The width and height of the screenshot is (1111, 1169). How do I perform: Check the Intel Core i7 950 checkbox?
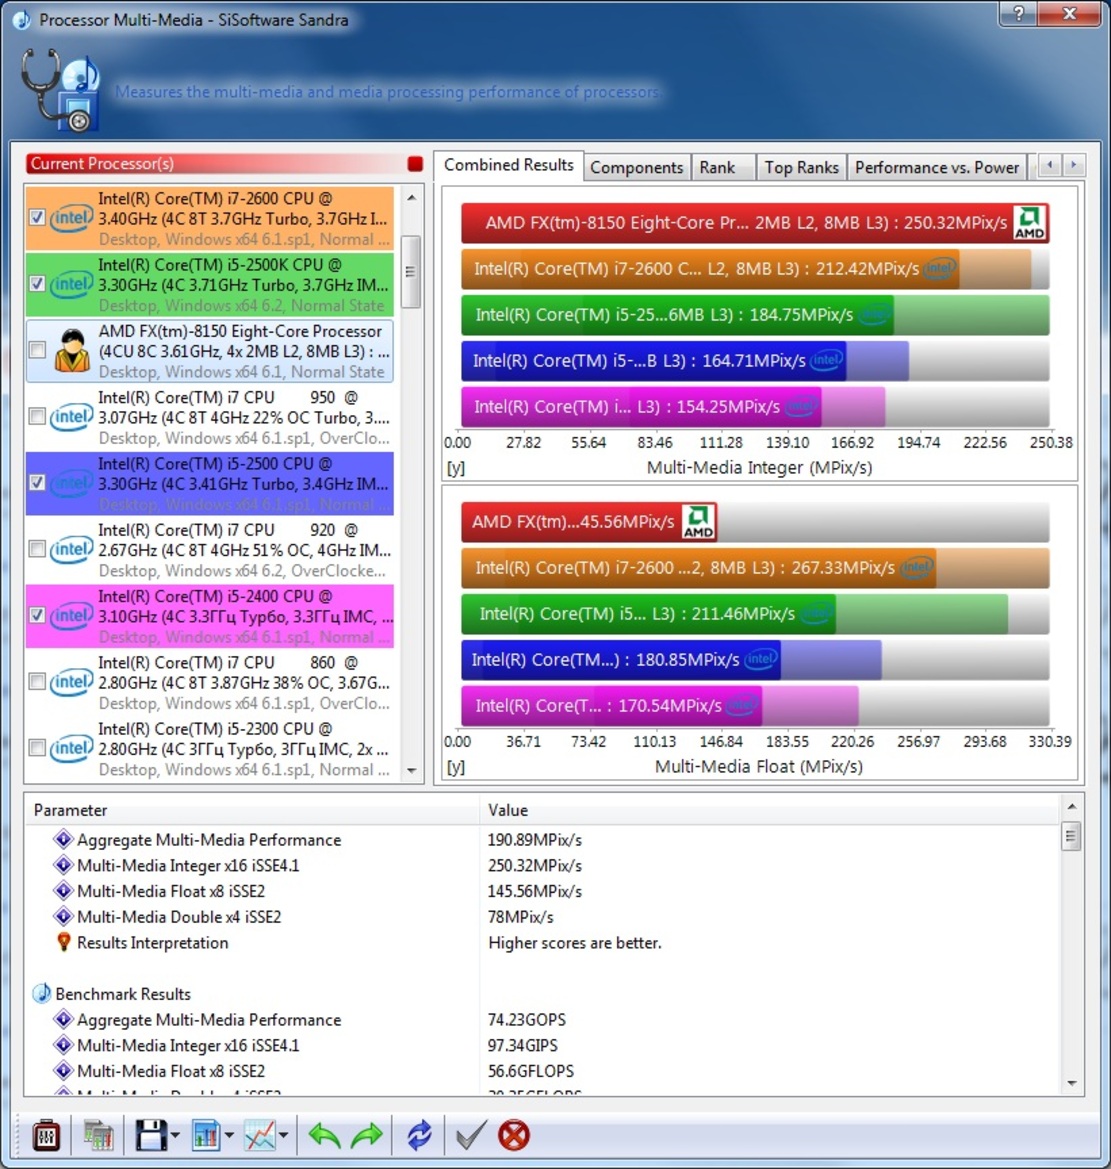point(37,416)
